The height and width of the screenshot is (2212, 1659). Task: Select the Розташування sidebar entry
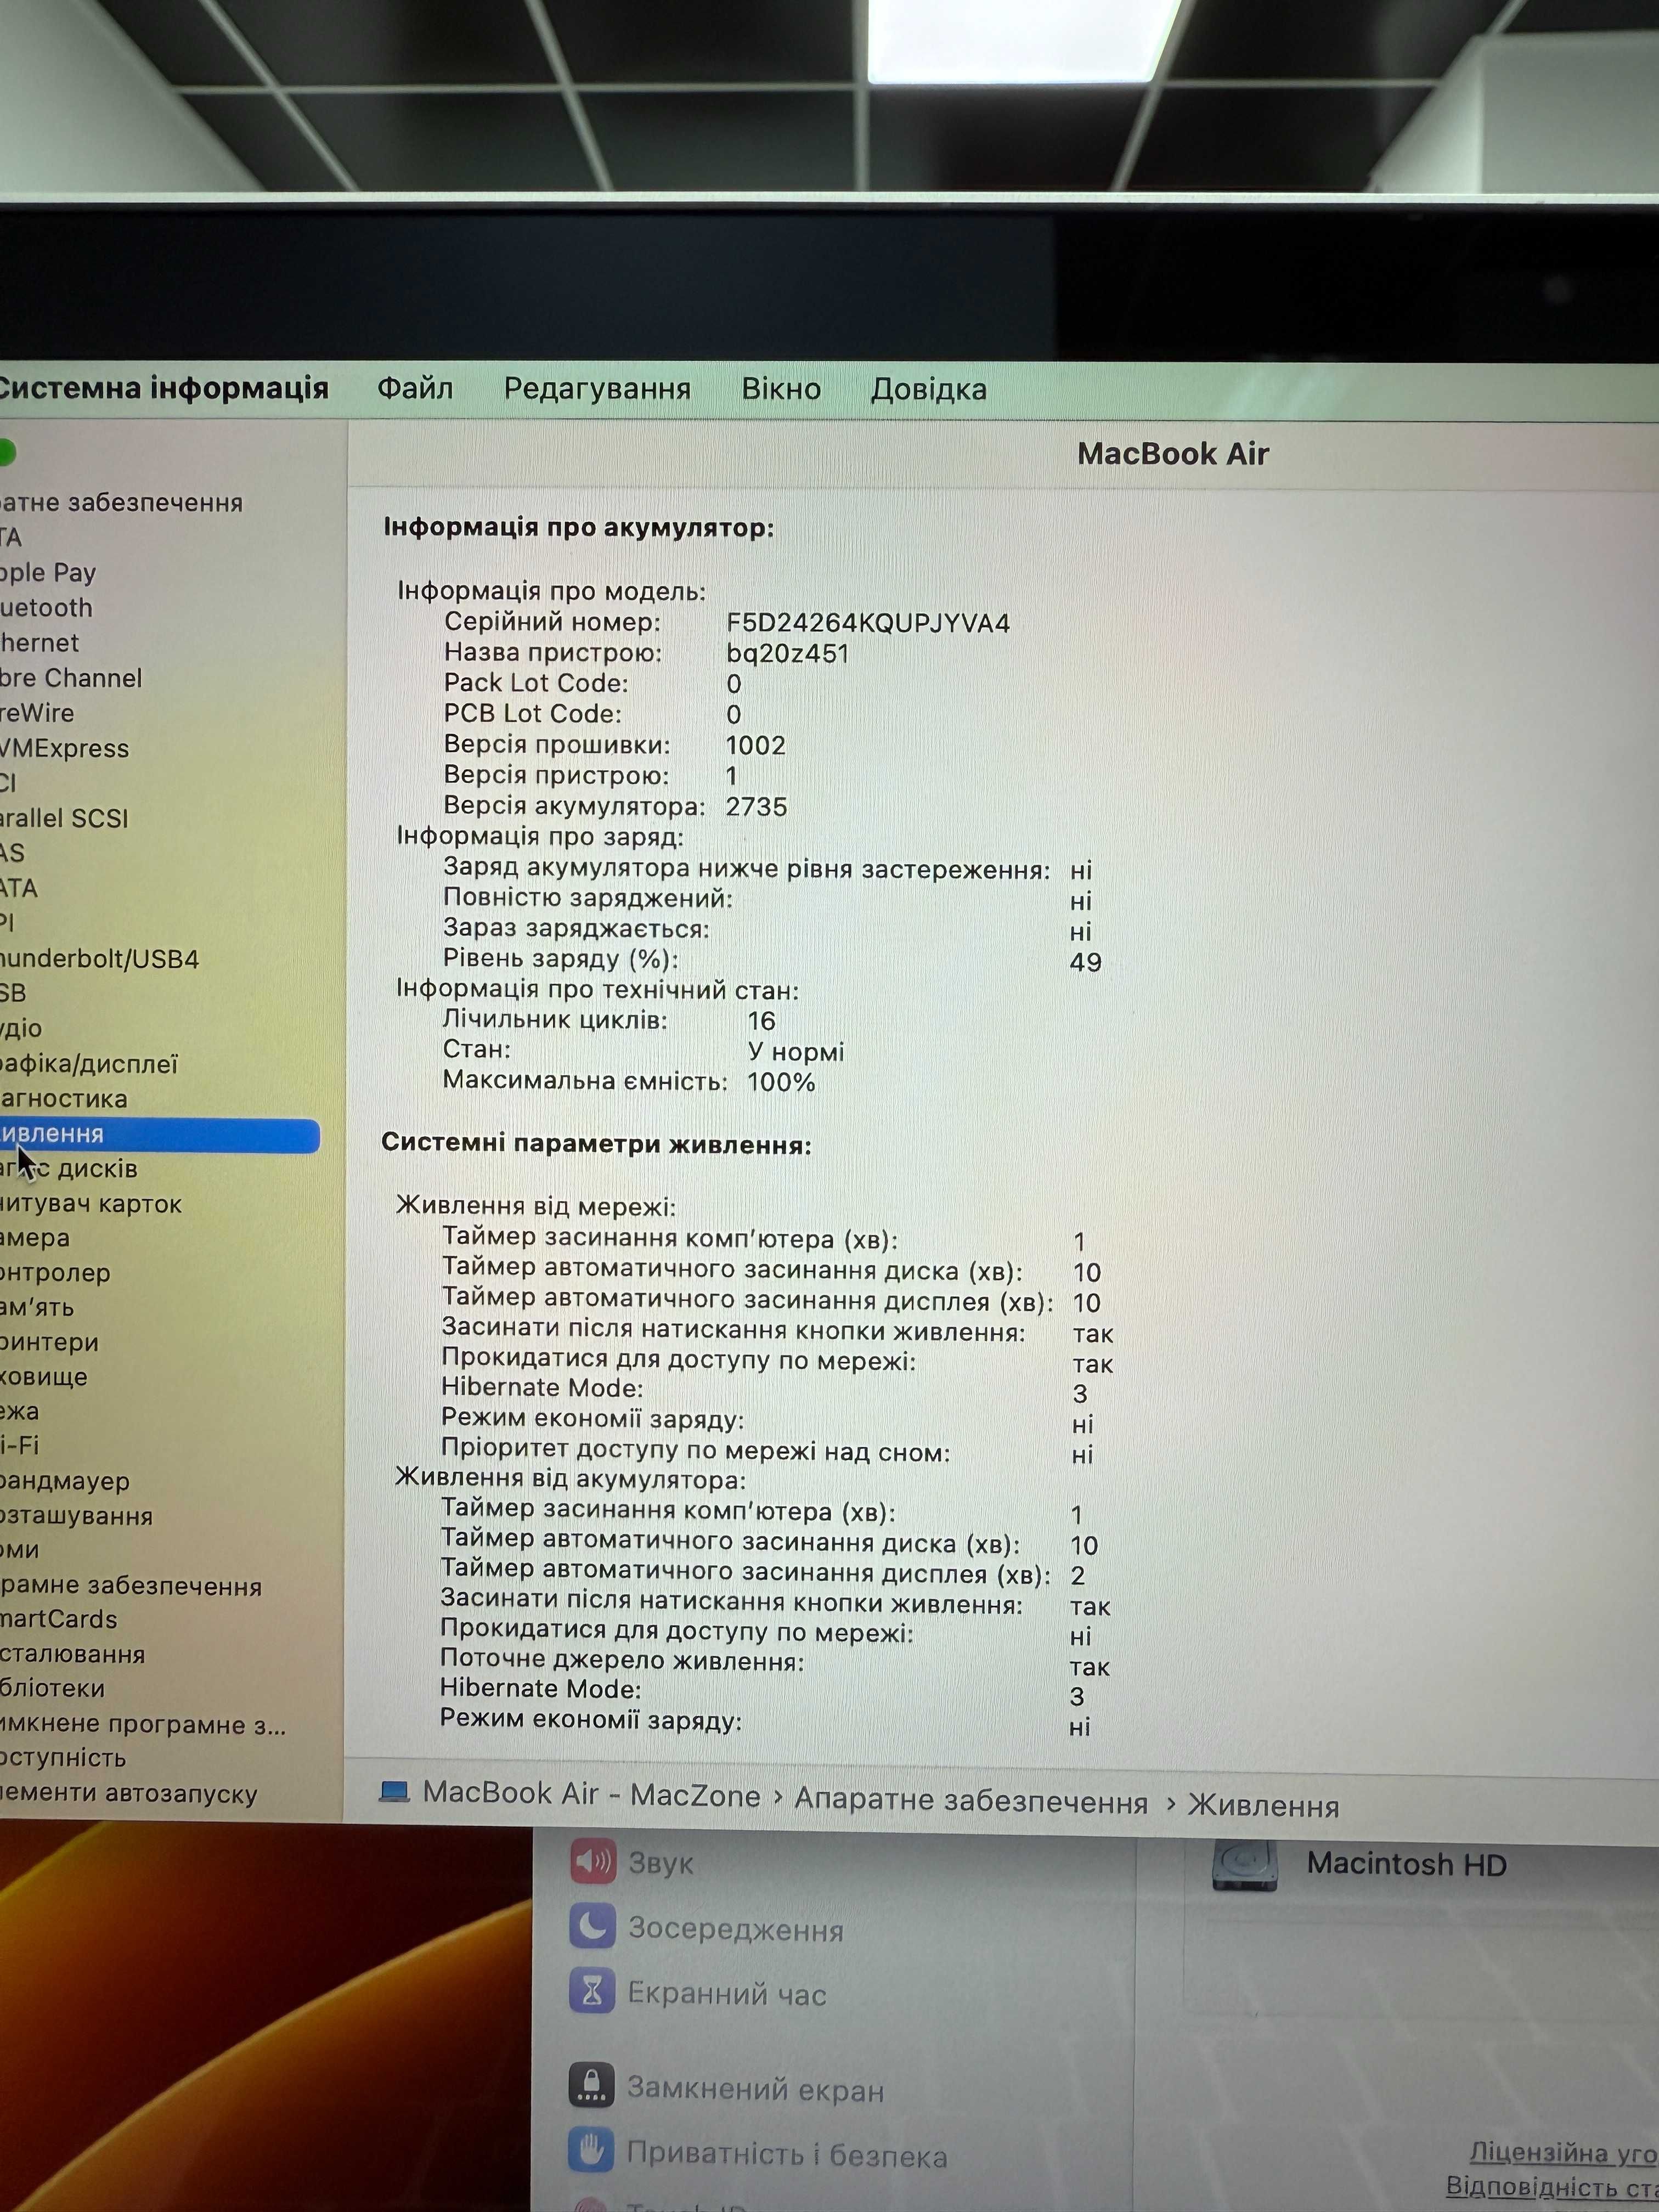[76, 1516]
